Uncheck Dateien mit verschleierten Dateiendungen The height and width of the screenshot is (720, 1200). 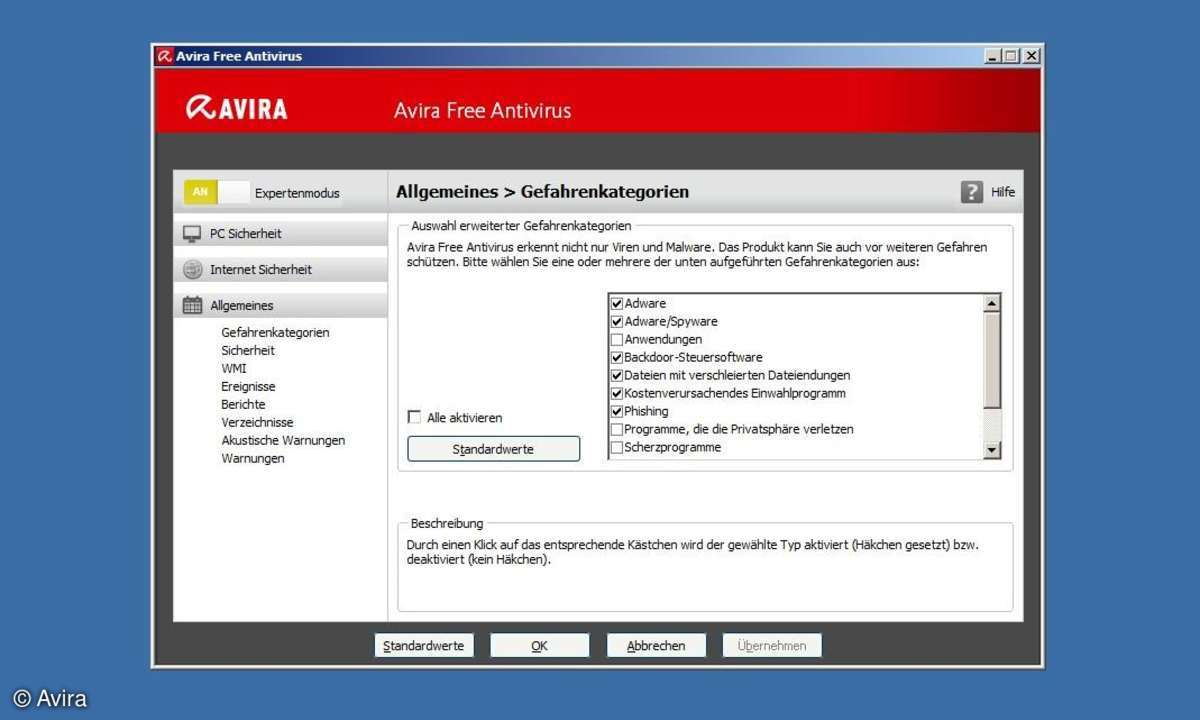pyautogui.click(x=617, y=375)
